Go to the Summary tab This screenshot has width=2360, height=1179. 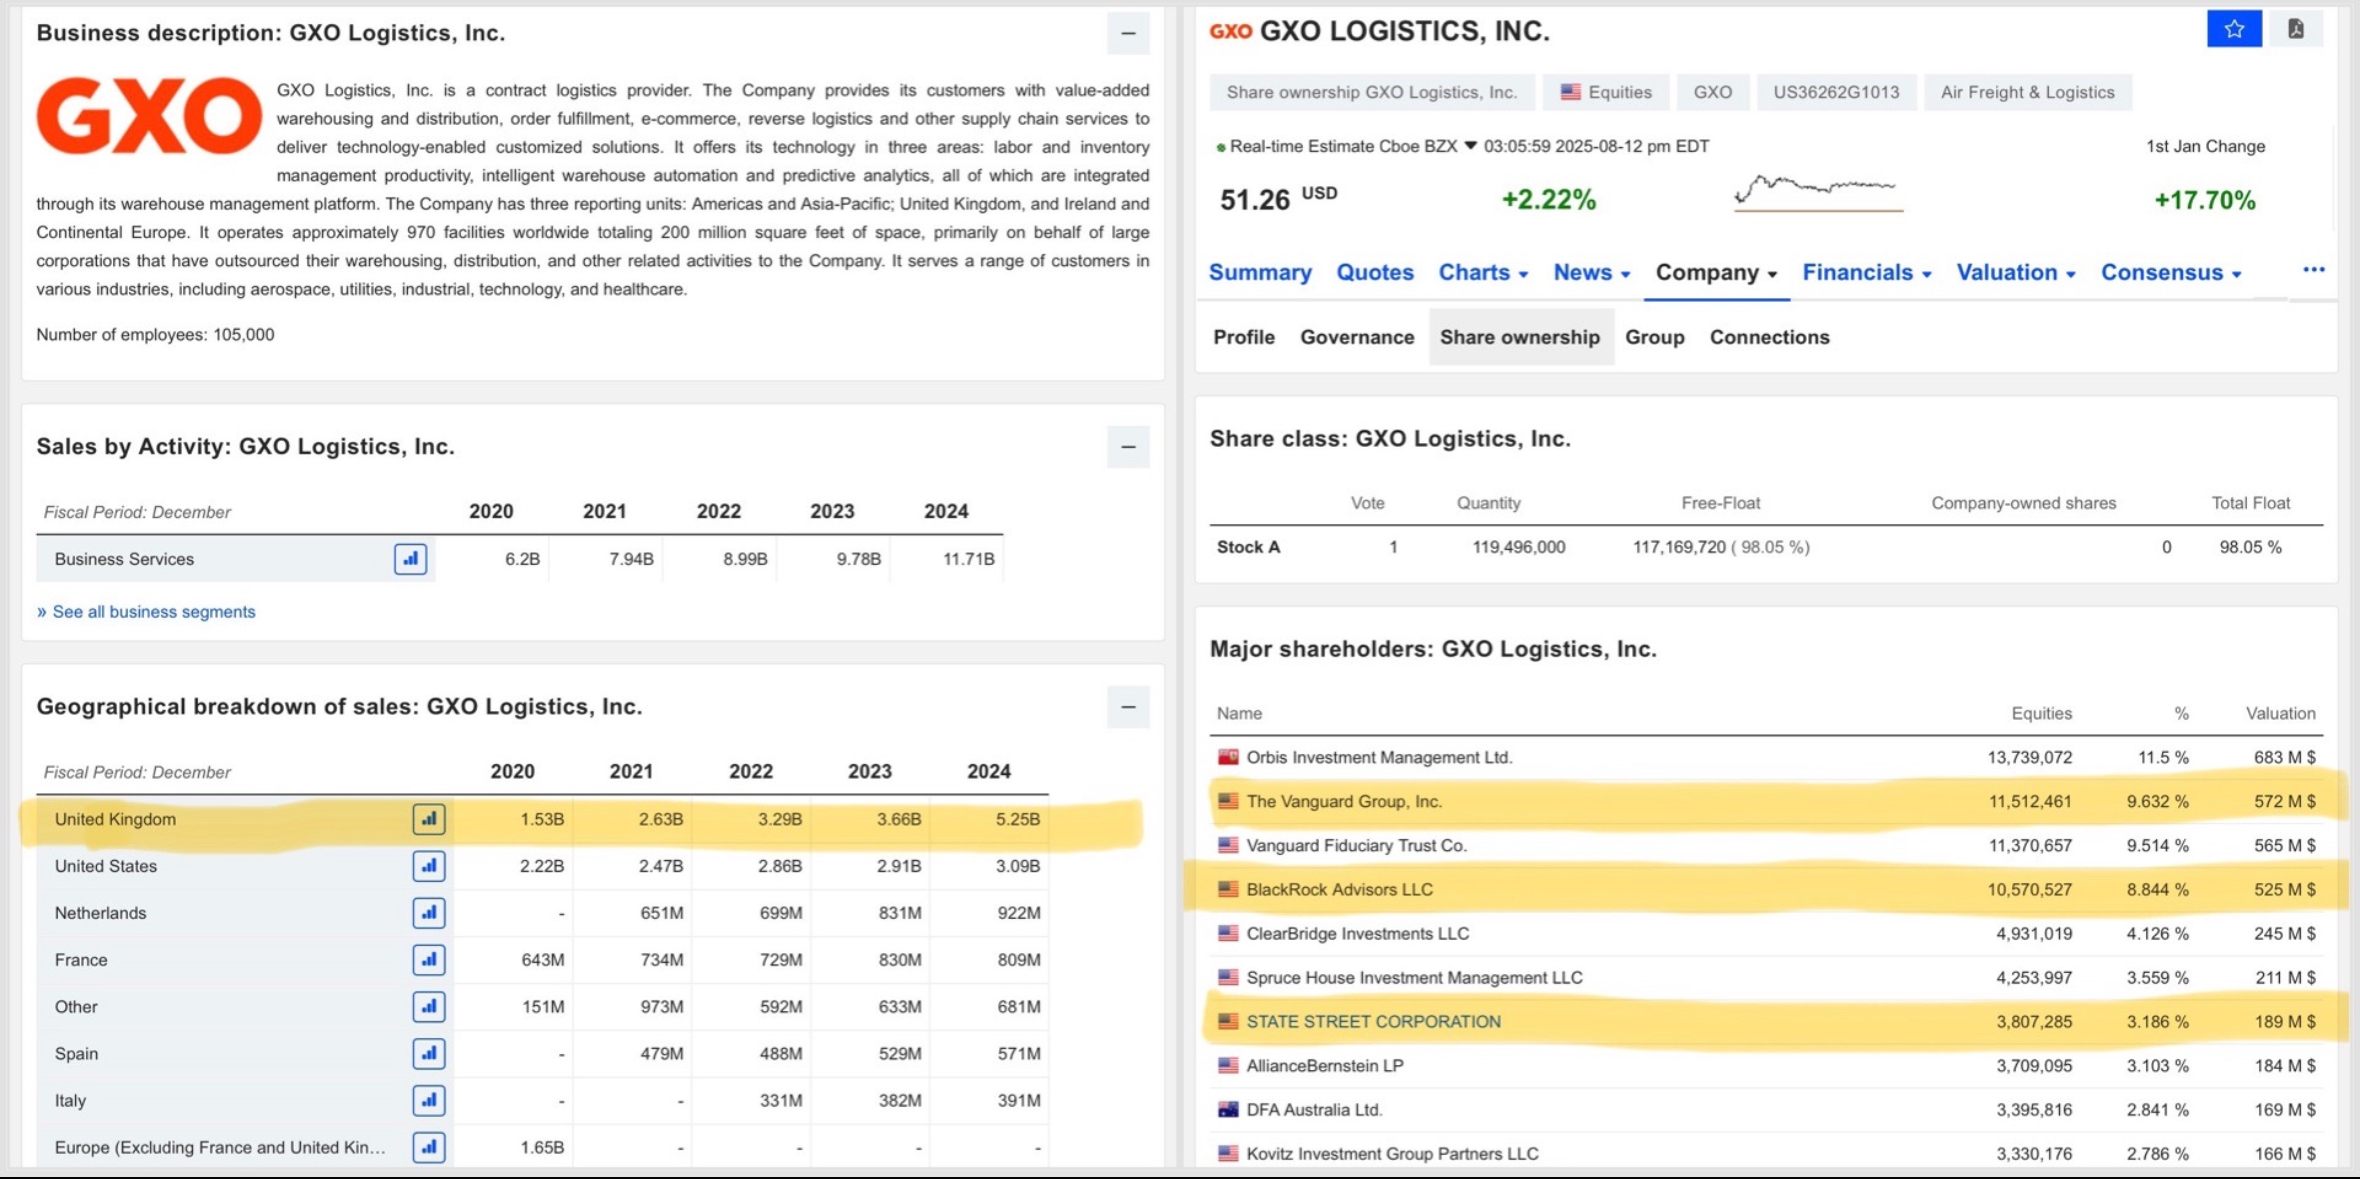click(x=1260, y=272)
